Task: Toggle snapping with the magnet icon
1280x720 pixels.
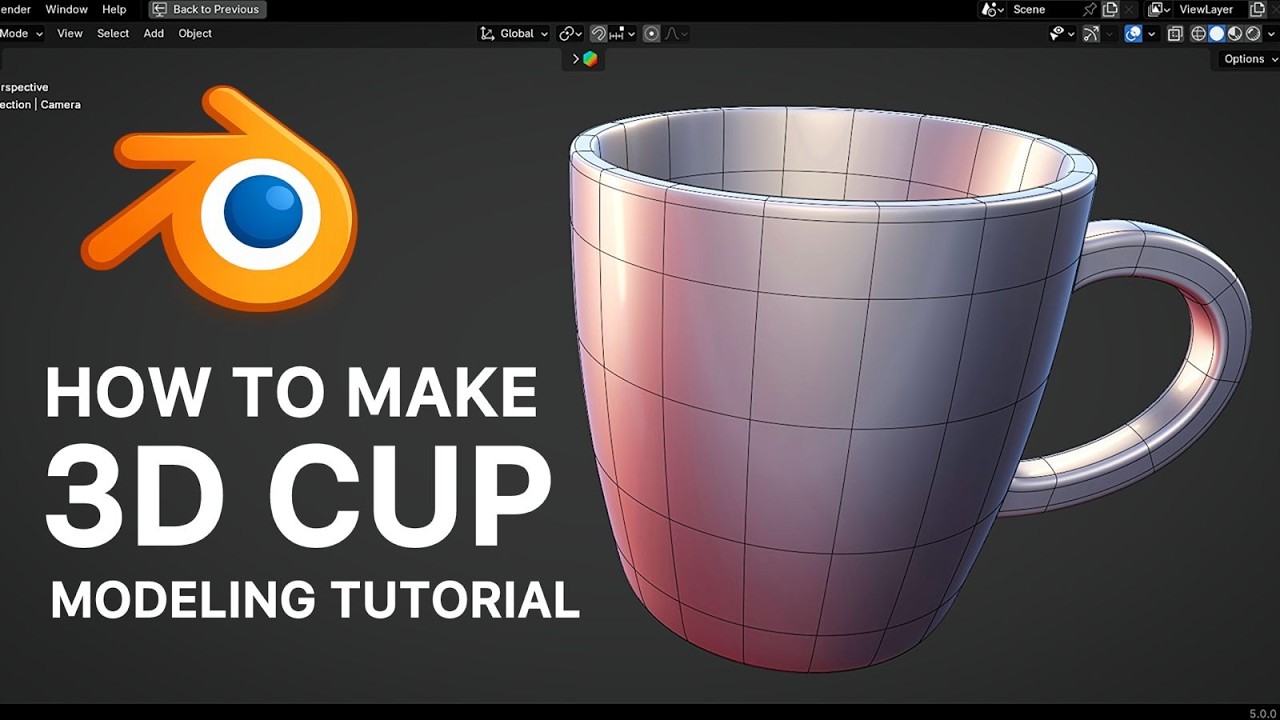Action: [x=599, y=33]
